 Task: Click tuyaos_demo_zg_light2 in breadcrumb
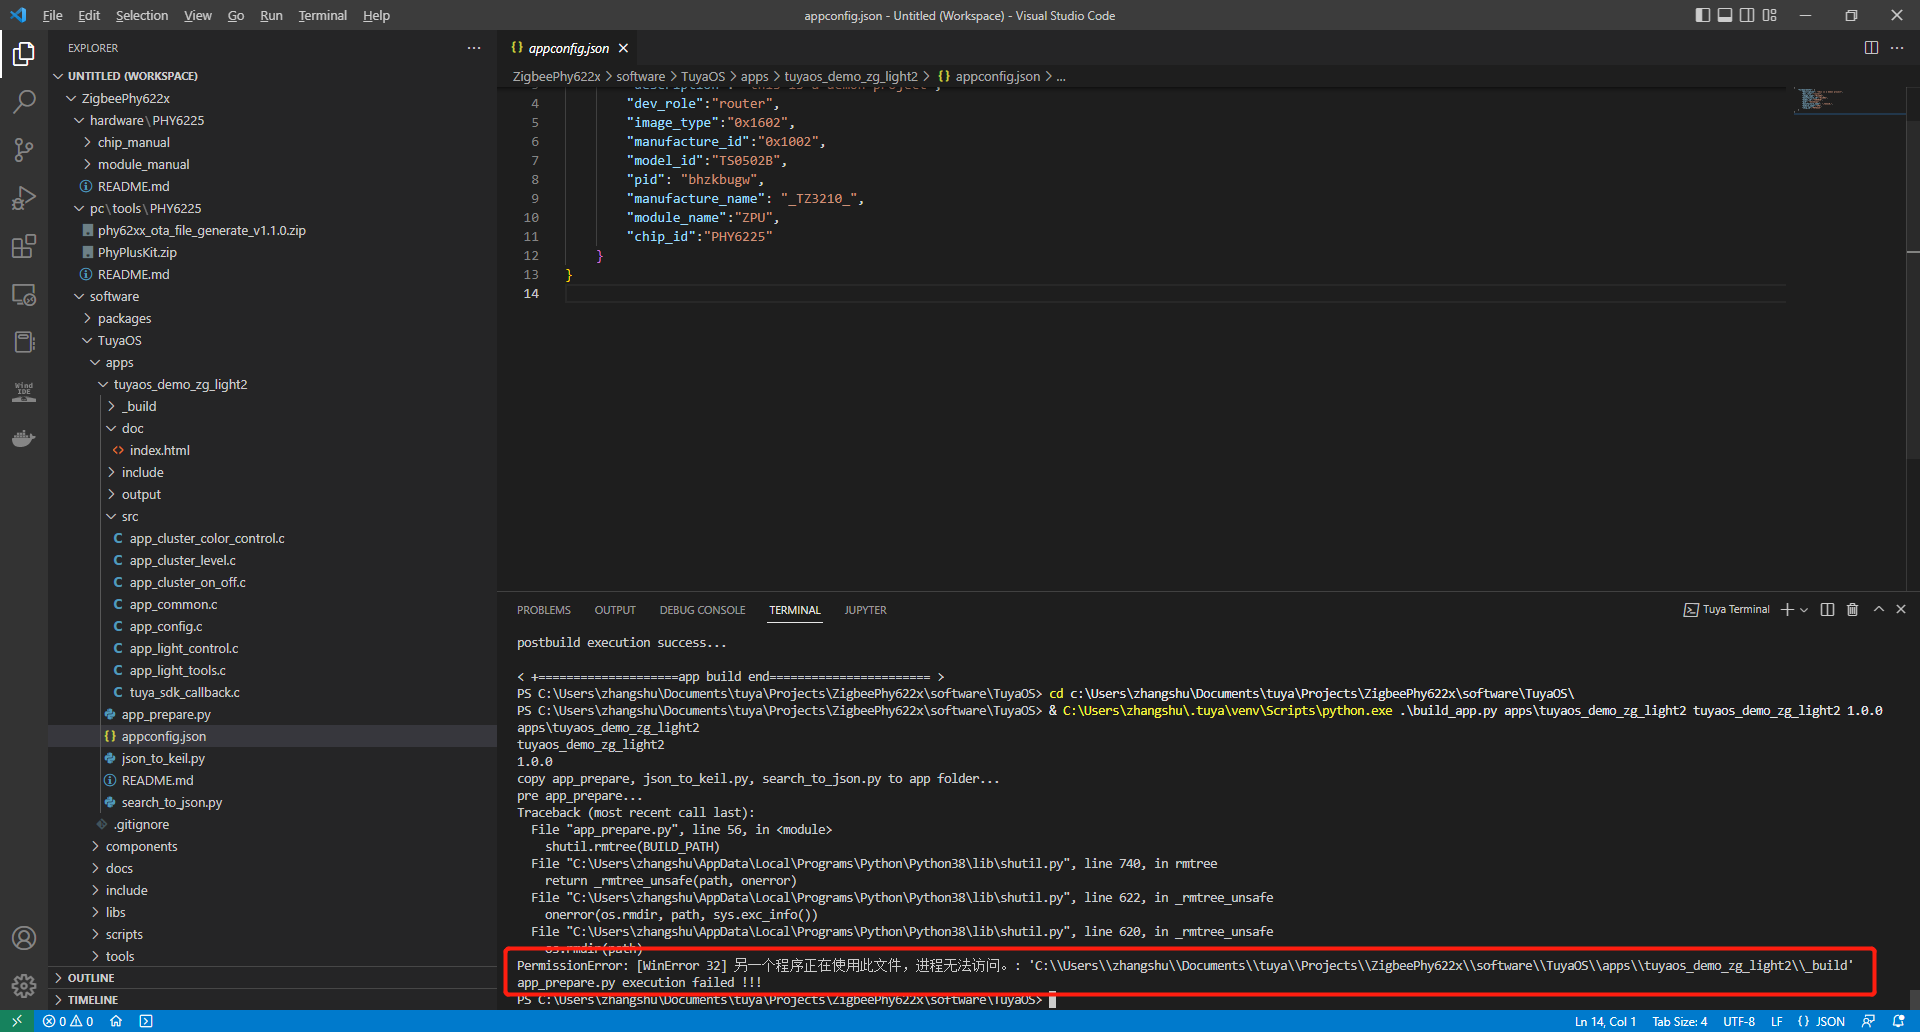point(851,76)
